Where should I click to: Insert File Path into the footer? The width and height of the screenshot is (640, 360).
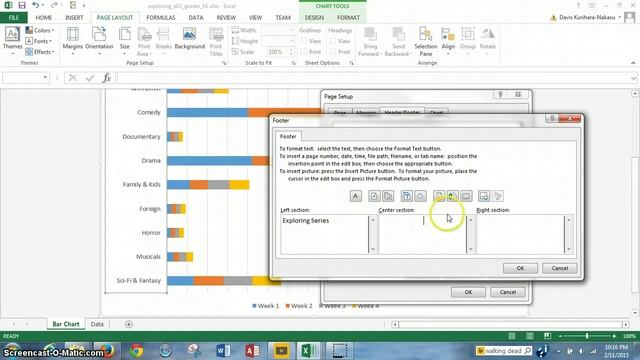(439, 196)
